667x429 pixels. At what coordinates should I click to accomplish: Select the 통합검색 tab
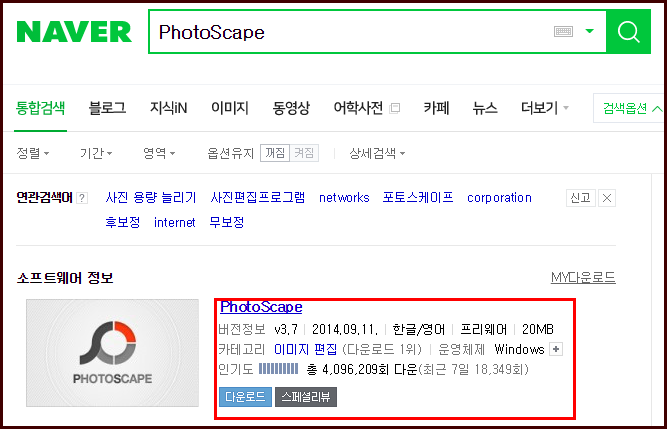(x=40, y=108)
